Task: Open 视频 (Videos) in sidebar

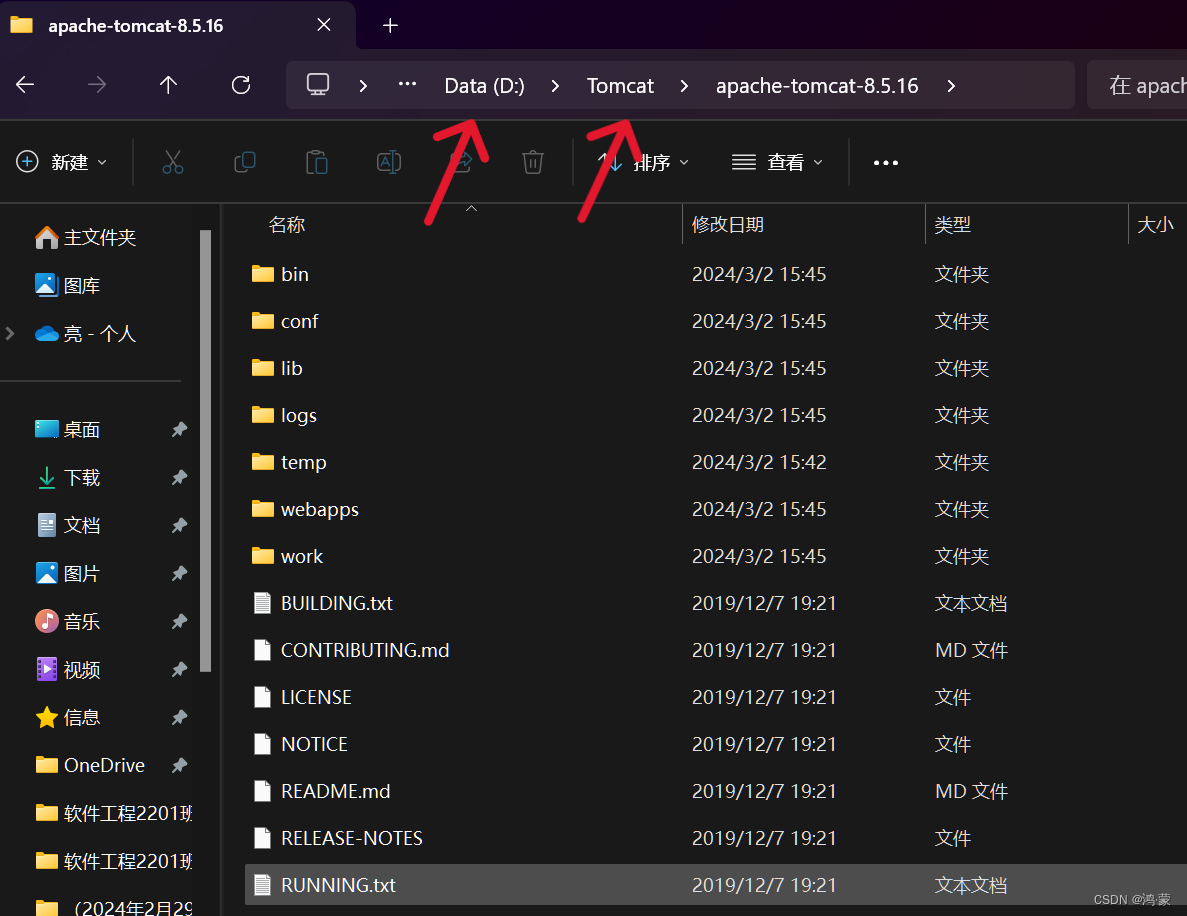Action: 68,670
